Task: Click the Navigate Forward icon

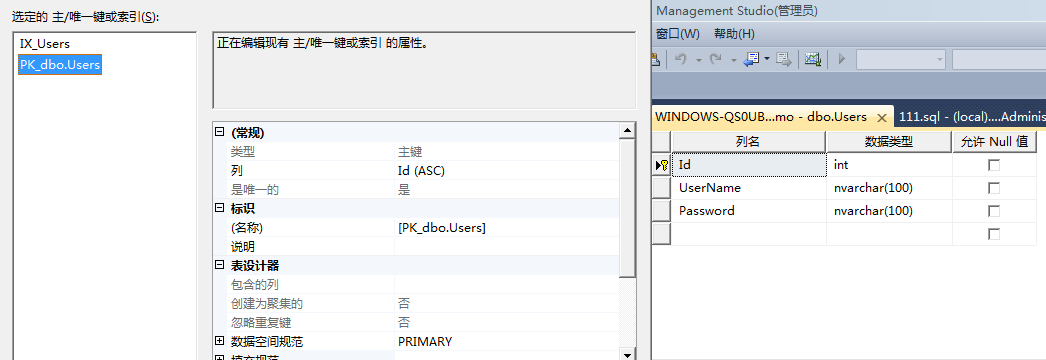Action: coord(784,59)
